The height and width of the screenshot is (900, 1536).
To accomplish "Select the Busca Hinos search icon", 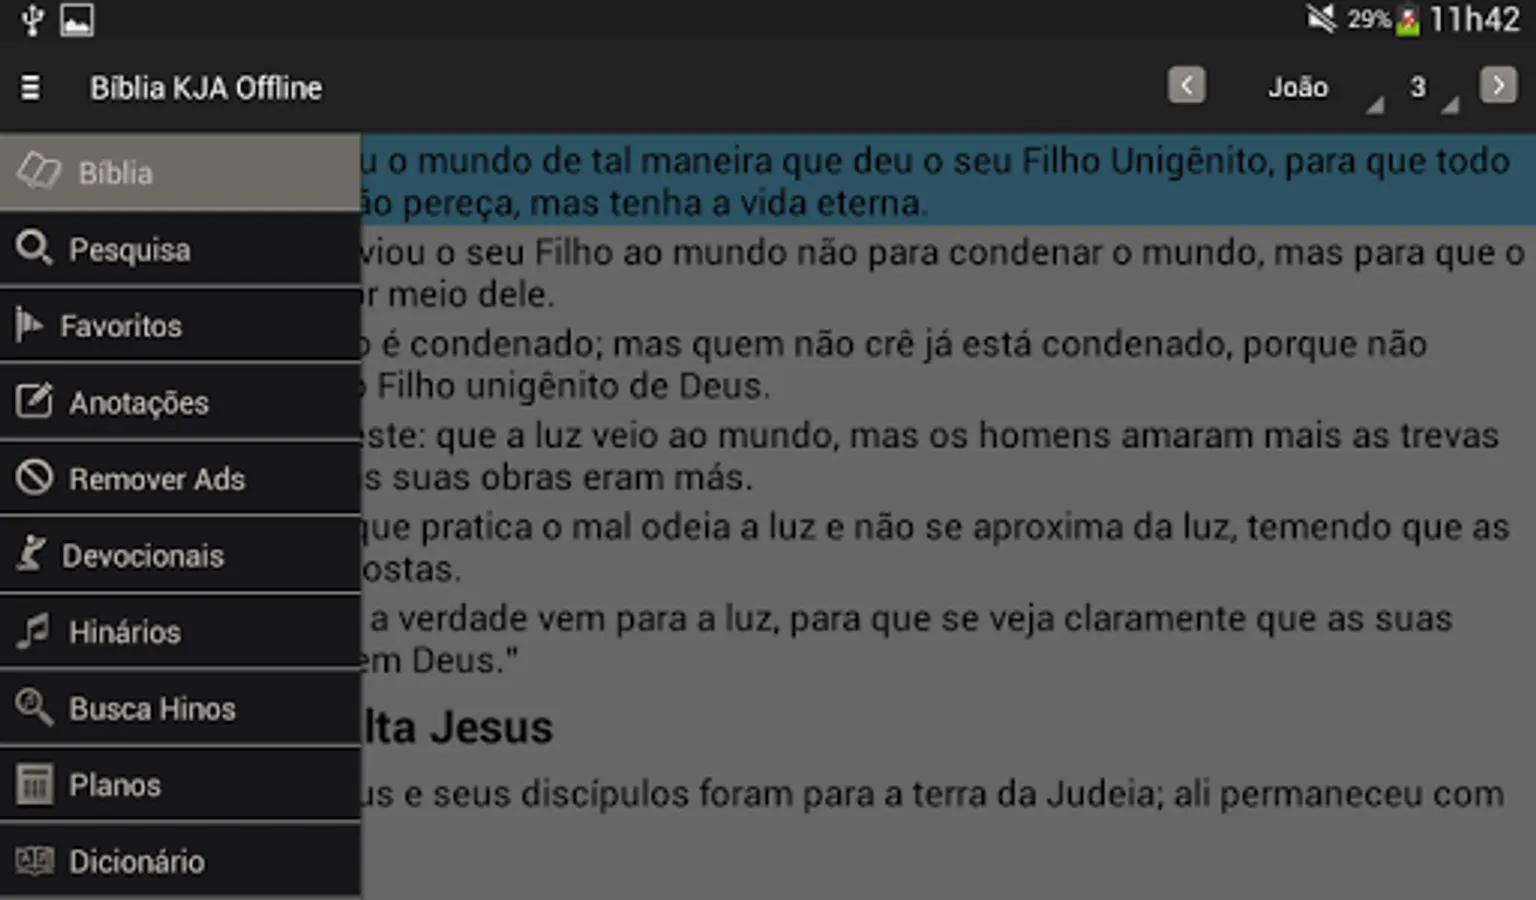I will click(x=34, y=707).
